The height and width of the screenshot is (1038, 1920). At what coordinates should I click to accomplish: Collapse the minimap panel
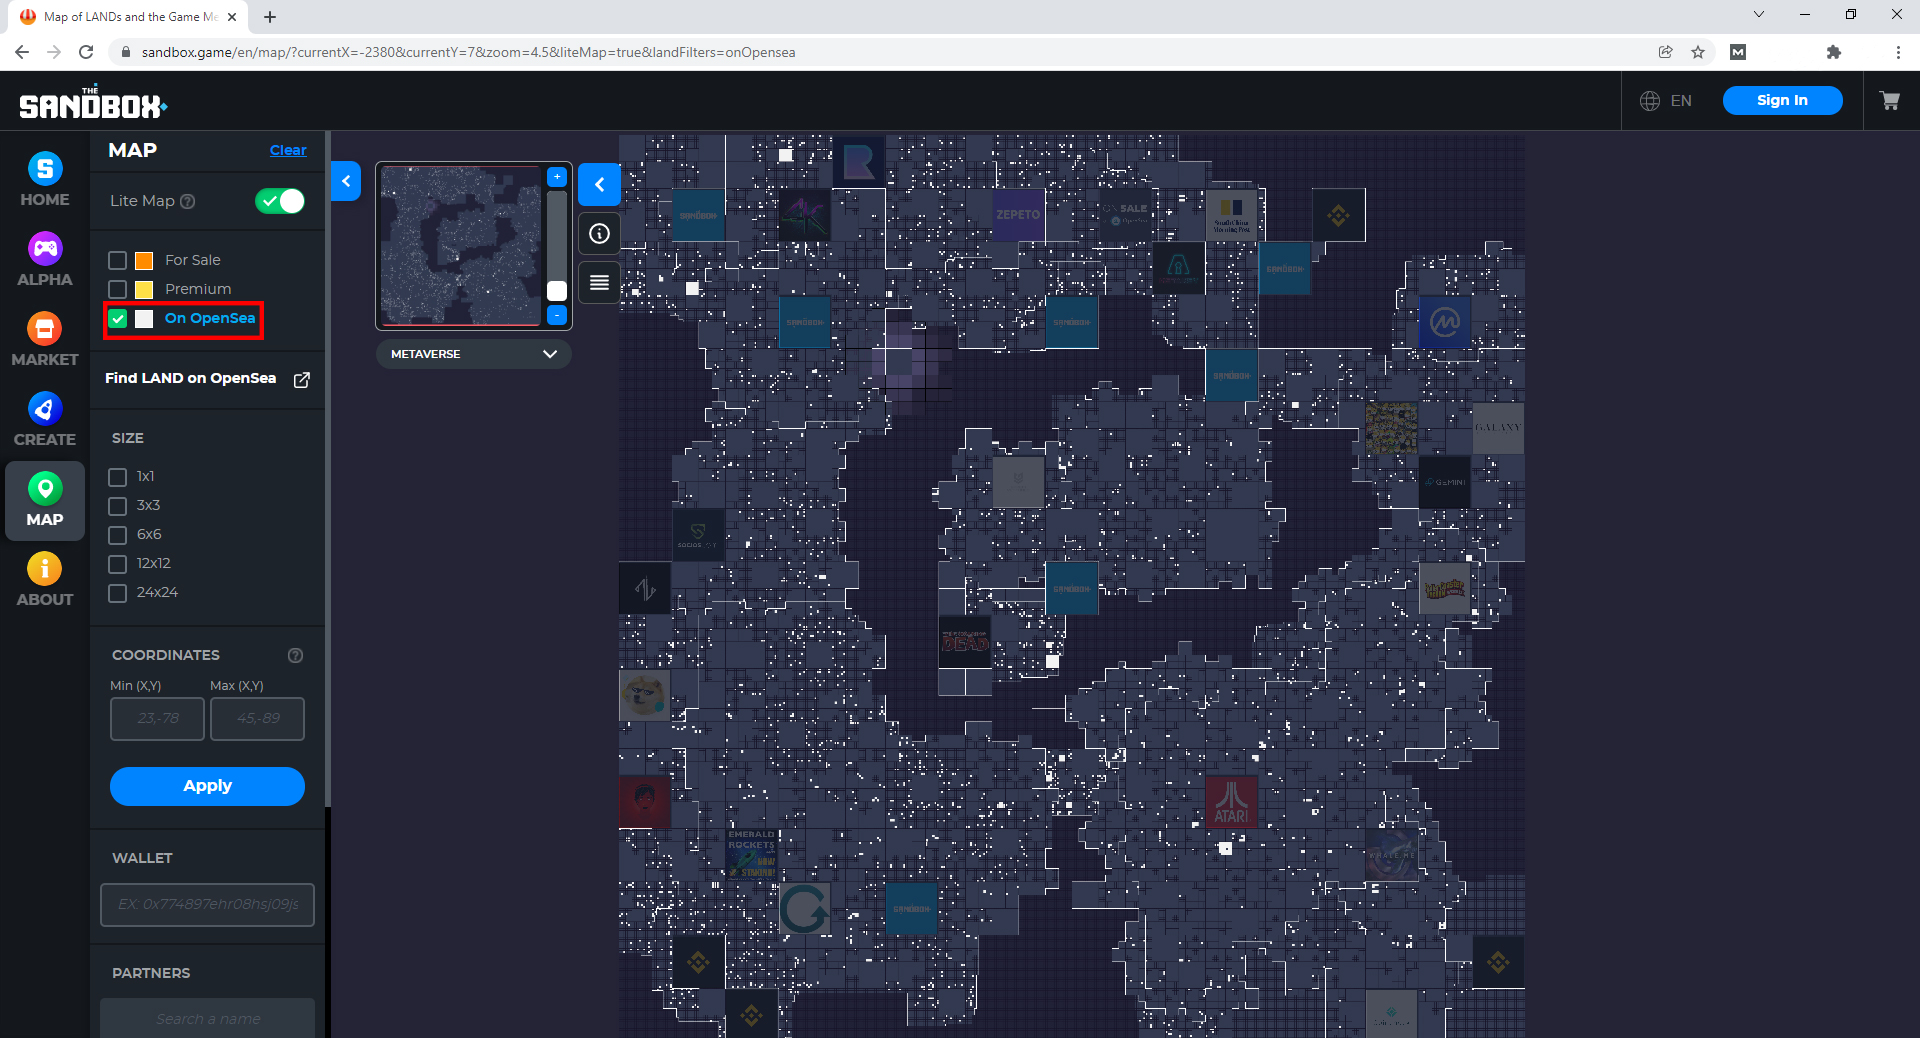(x=599, y=184)
